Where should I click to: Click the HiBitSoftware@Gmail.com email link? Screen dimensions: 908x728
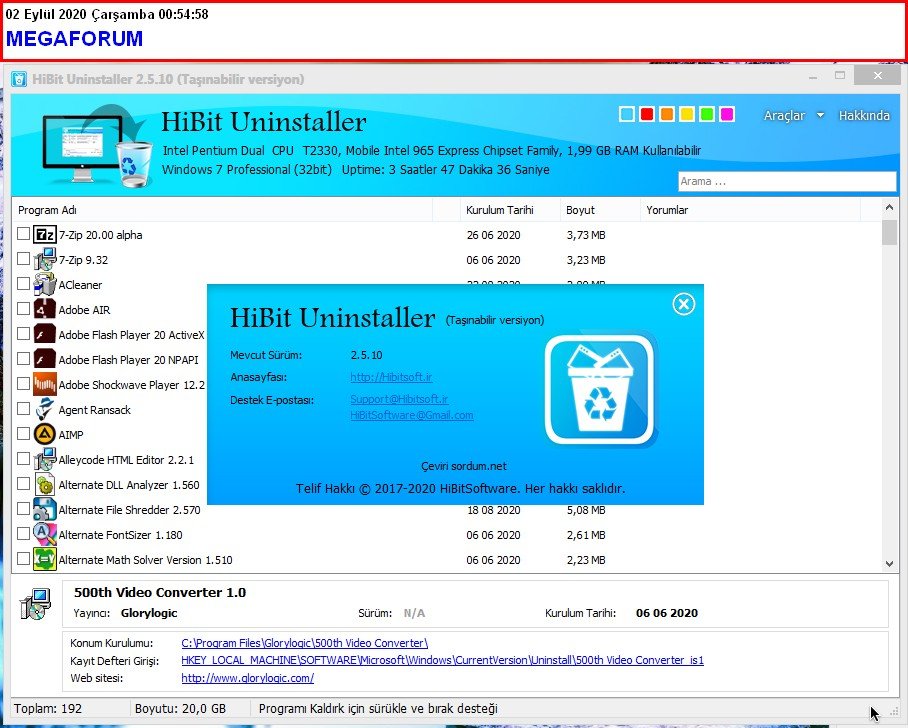tap(412, 415)
